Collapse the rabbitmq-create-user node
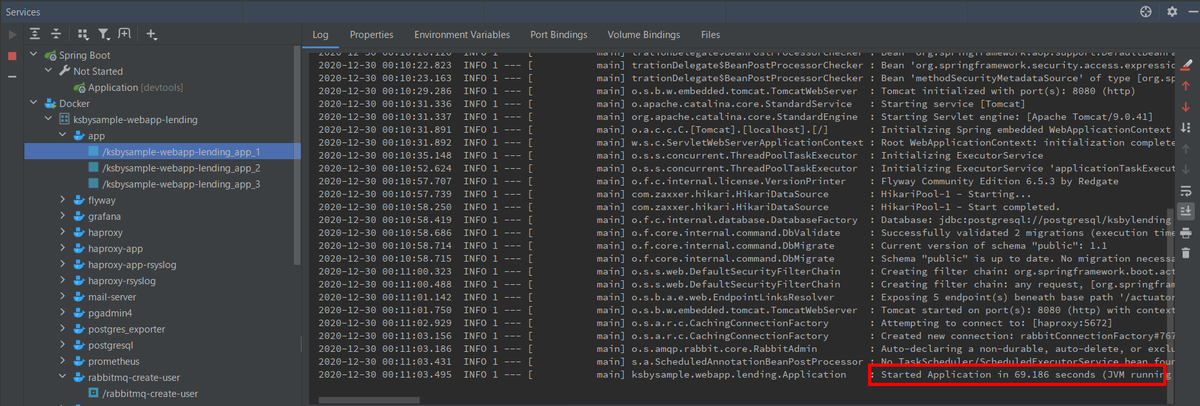The width and height of the screenshot is (1200, 406). [x=63, y=377]
